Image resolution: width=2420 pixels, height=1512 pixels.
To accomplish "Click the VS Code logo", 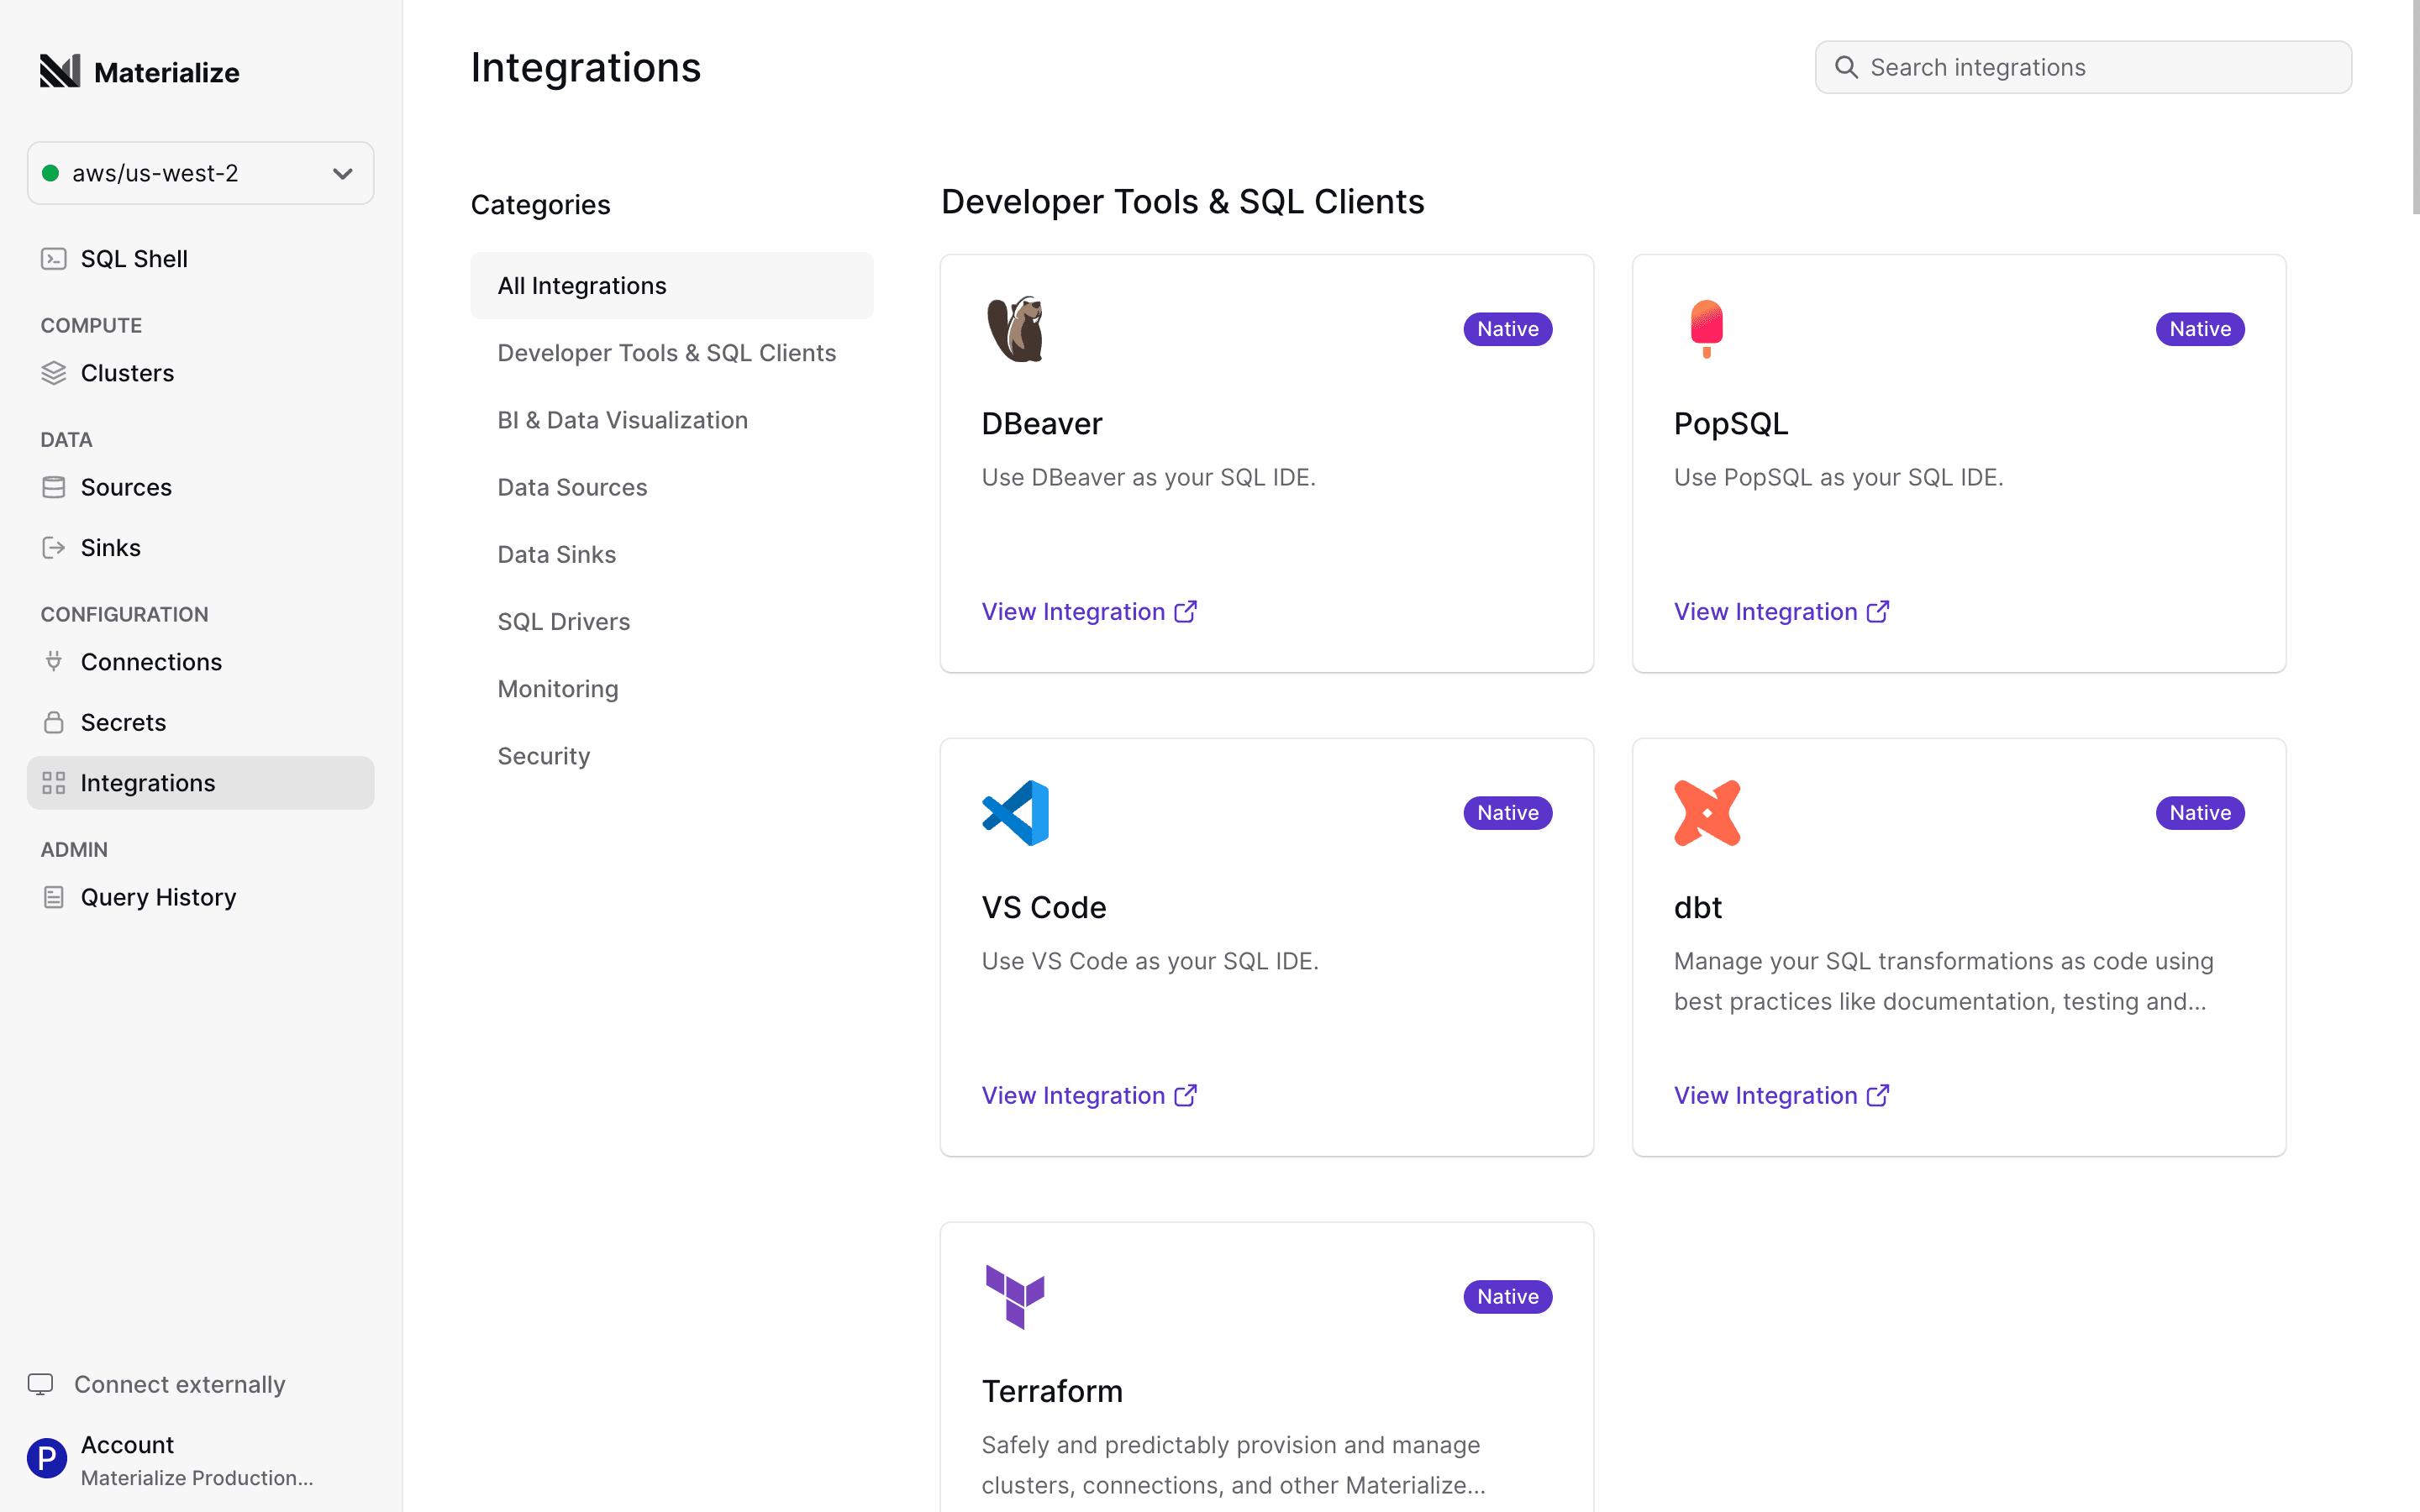I will 1015,813.
